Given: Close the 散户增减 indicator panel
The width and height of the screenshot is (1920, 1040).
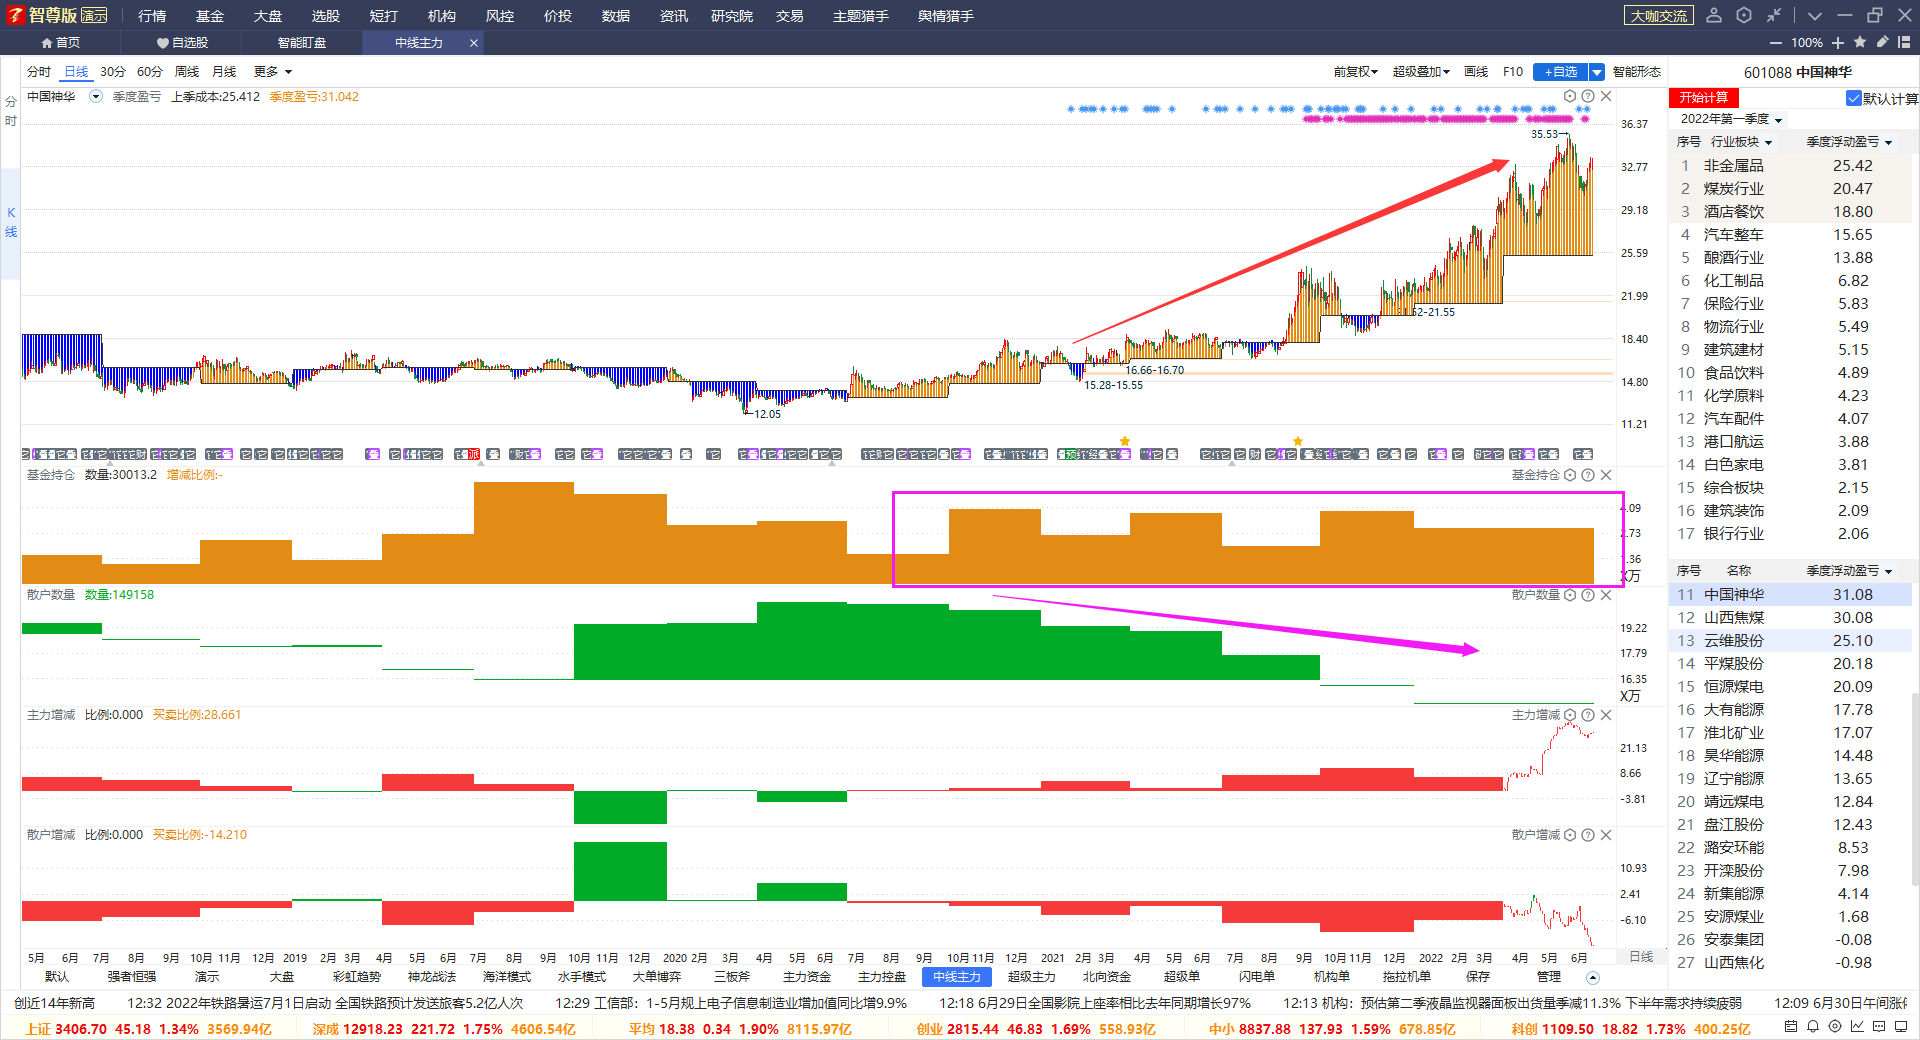Looking at the screenshot, I should [1606, 835].
